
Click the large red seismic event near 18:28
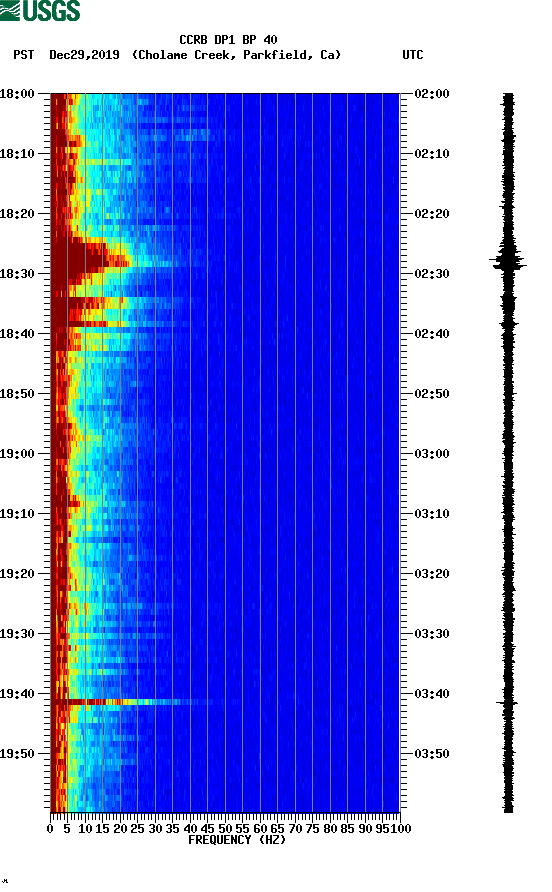(91, 259)
